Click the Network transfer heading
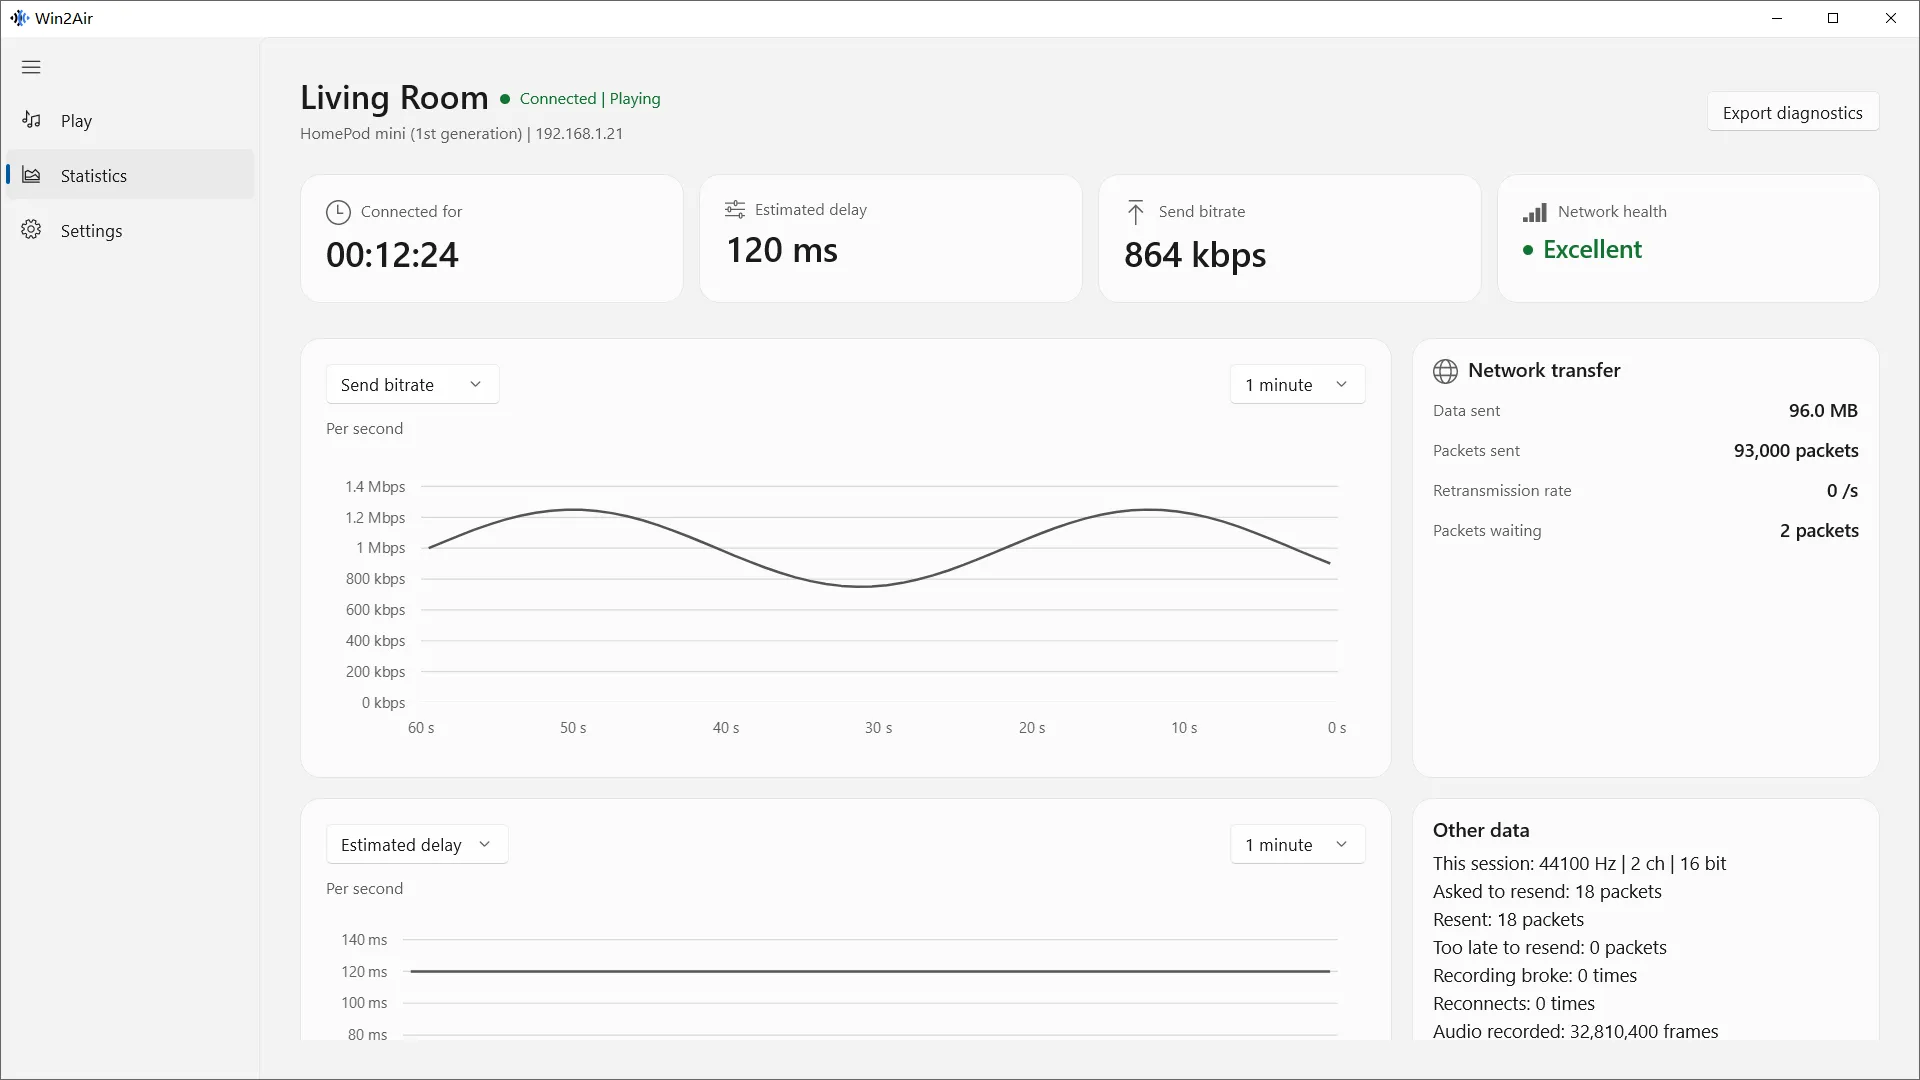The image size is (1920, 1080). tap(1544, 370)
